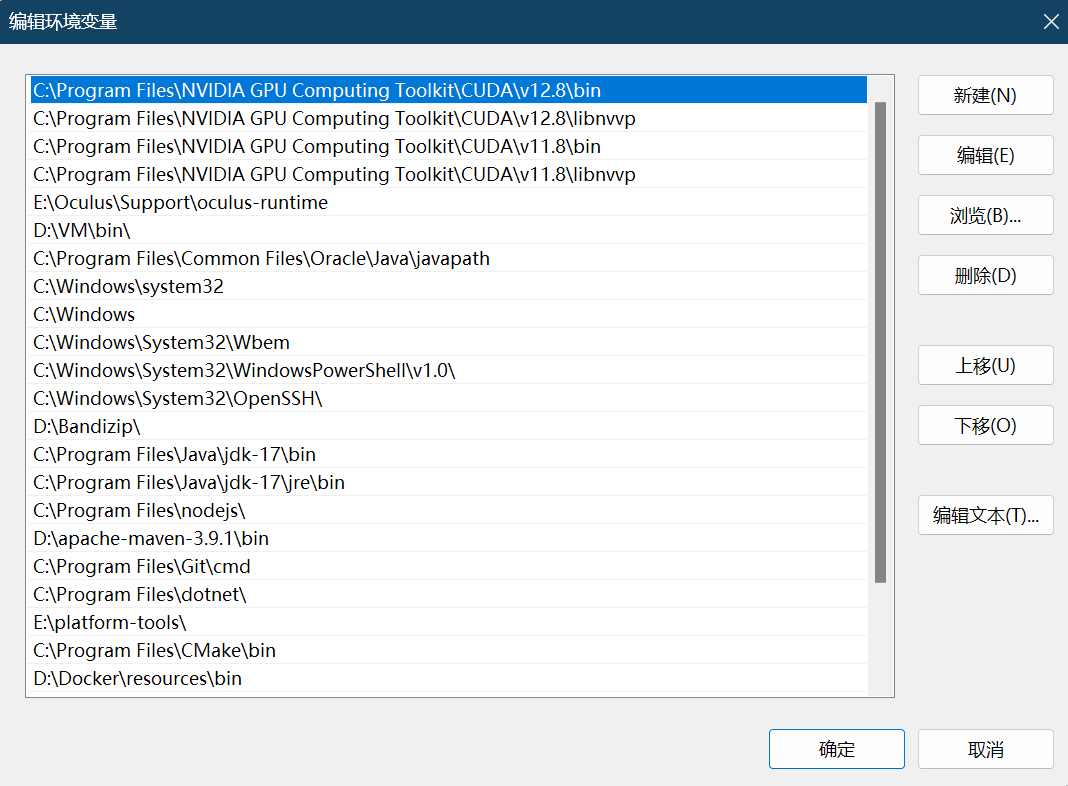The image size is (1068, 786).
Task: Select the System32\OpenSSH\ entry
Action: [x=449, y=398]
